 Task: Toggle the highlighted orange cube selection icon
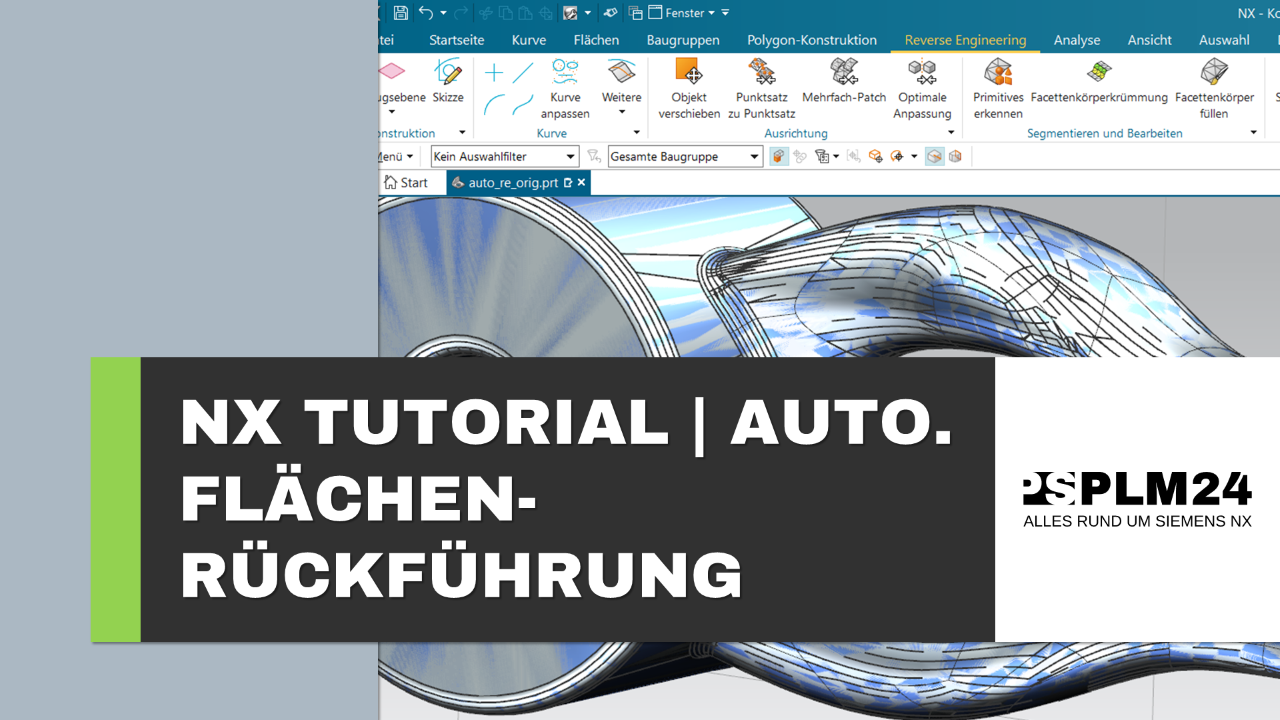point(779,156)
